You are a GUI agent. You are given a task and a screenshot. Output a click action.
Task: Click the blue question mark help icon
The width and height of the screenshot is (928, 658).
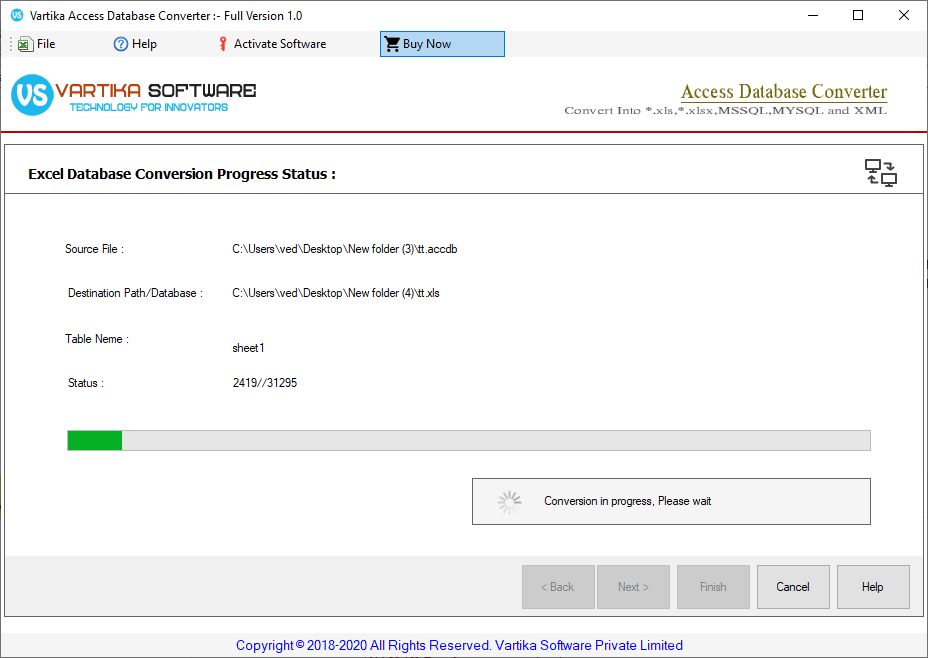point(121,44)
